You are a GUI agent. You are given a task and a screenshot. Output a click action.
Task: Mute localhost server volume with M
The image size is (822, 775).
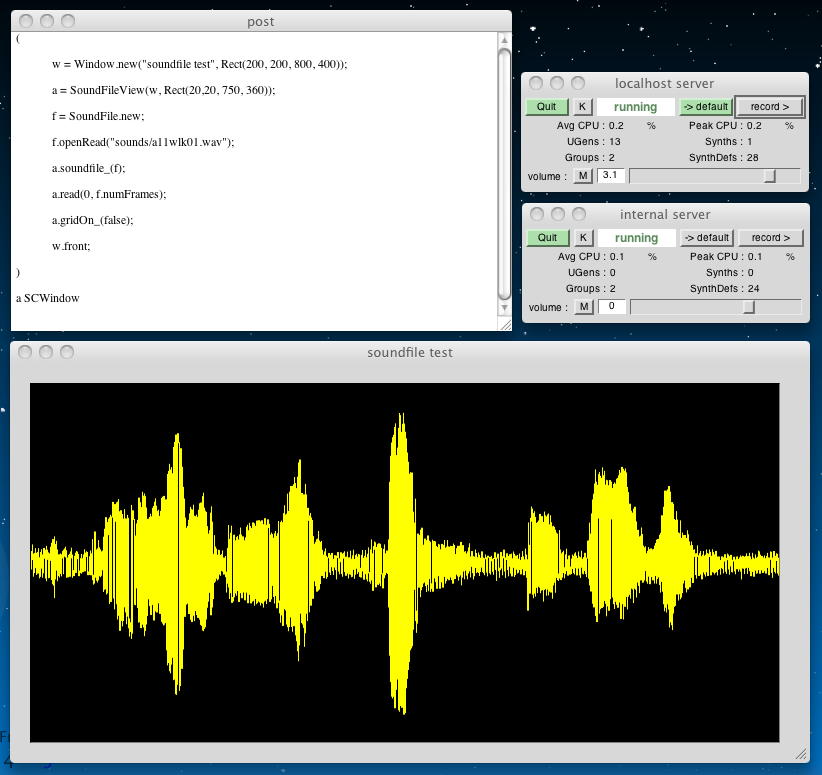click(x=582, y=176)
